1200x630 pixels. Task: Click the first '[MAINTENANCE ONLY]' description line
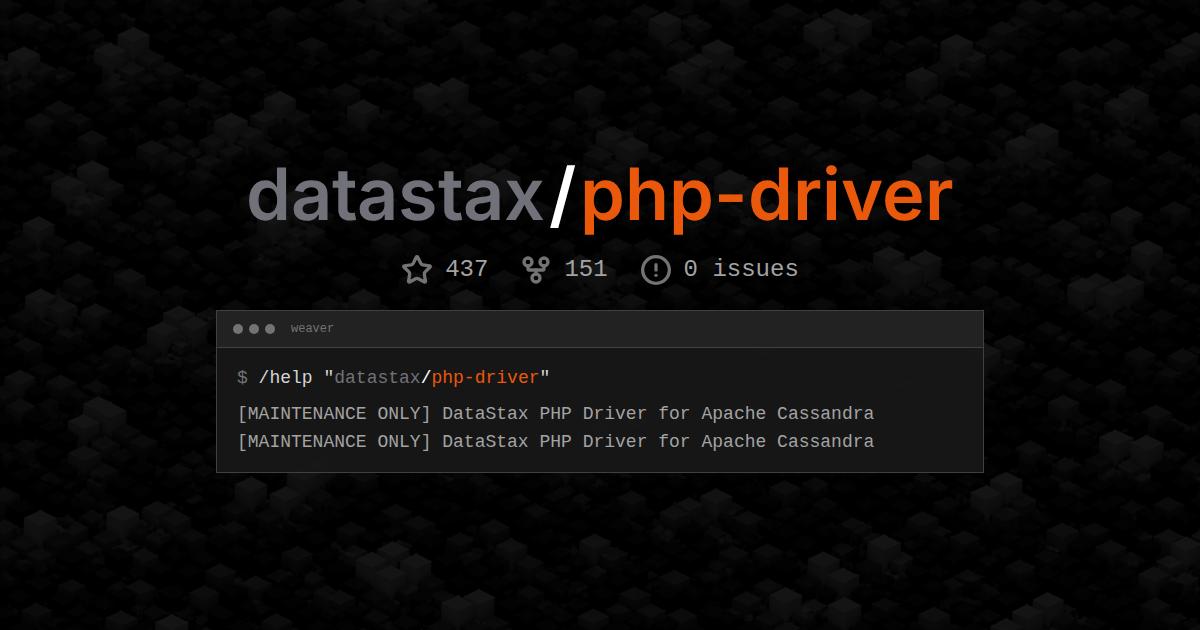point(556,414)
